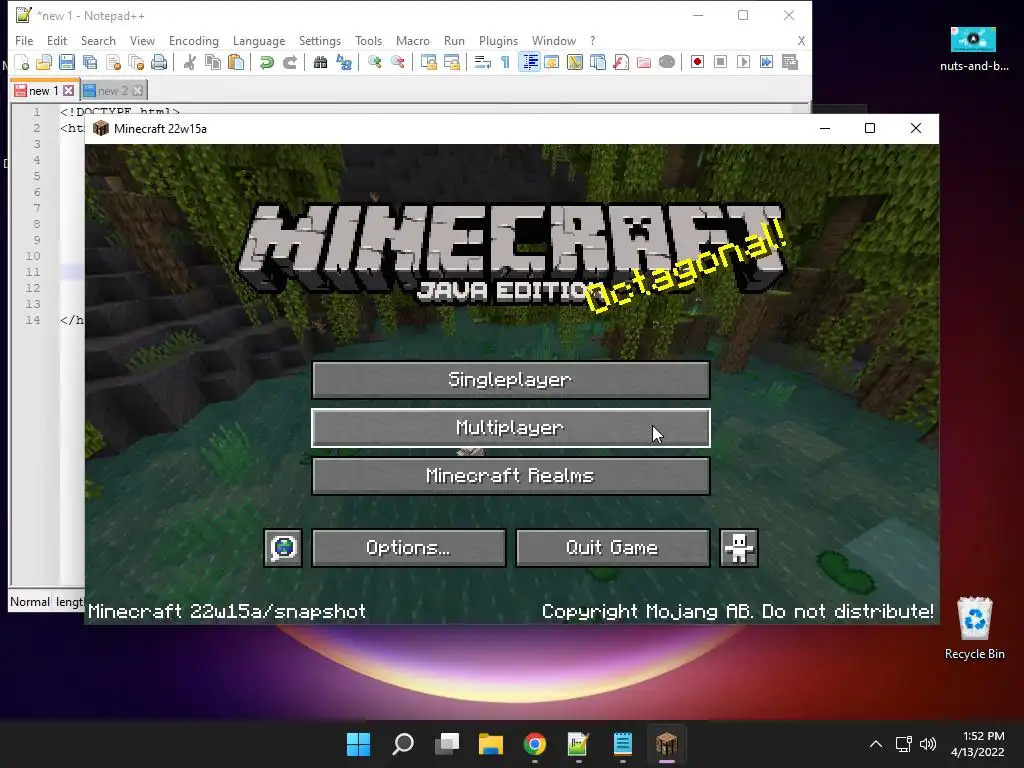Select the Recycle Bin desktop icon
This screenshot has height=768, width=1024.
pyautogui.click(x=974, y=628)
